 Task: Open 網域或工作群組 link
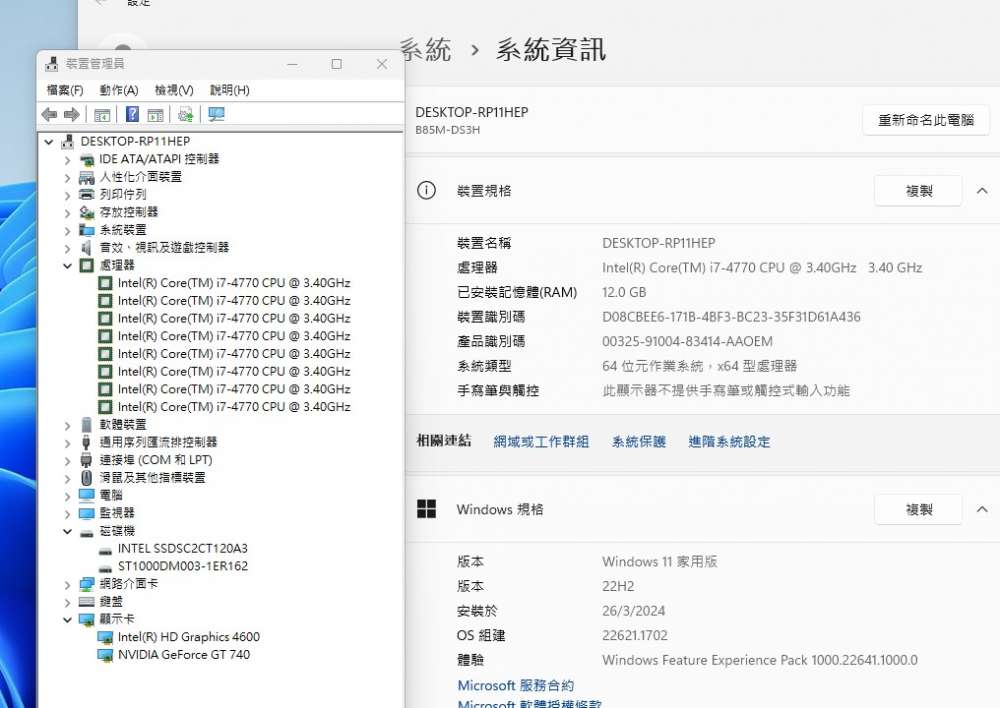pos(541,441)
